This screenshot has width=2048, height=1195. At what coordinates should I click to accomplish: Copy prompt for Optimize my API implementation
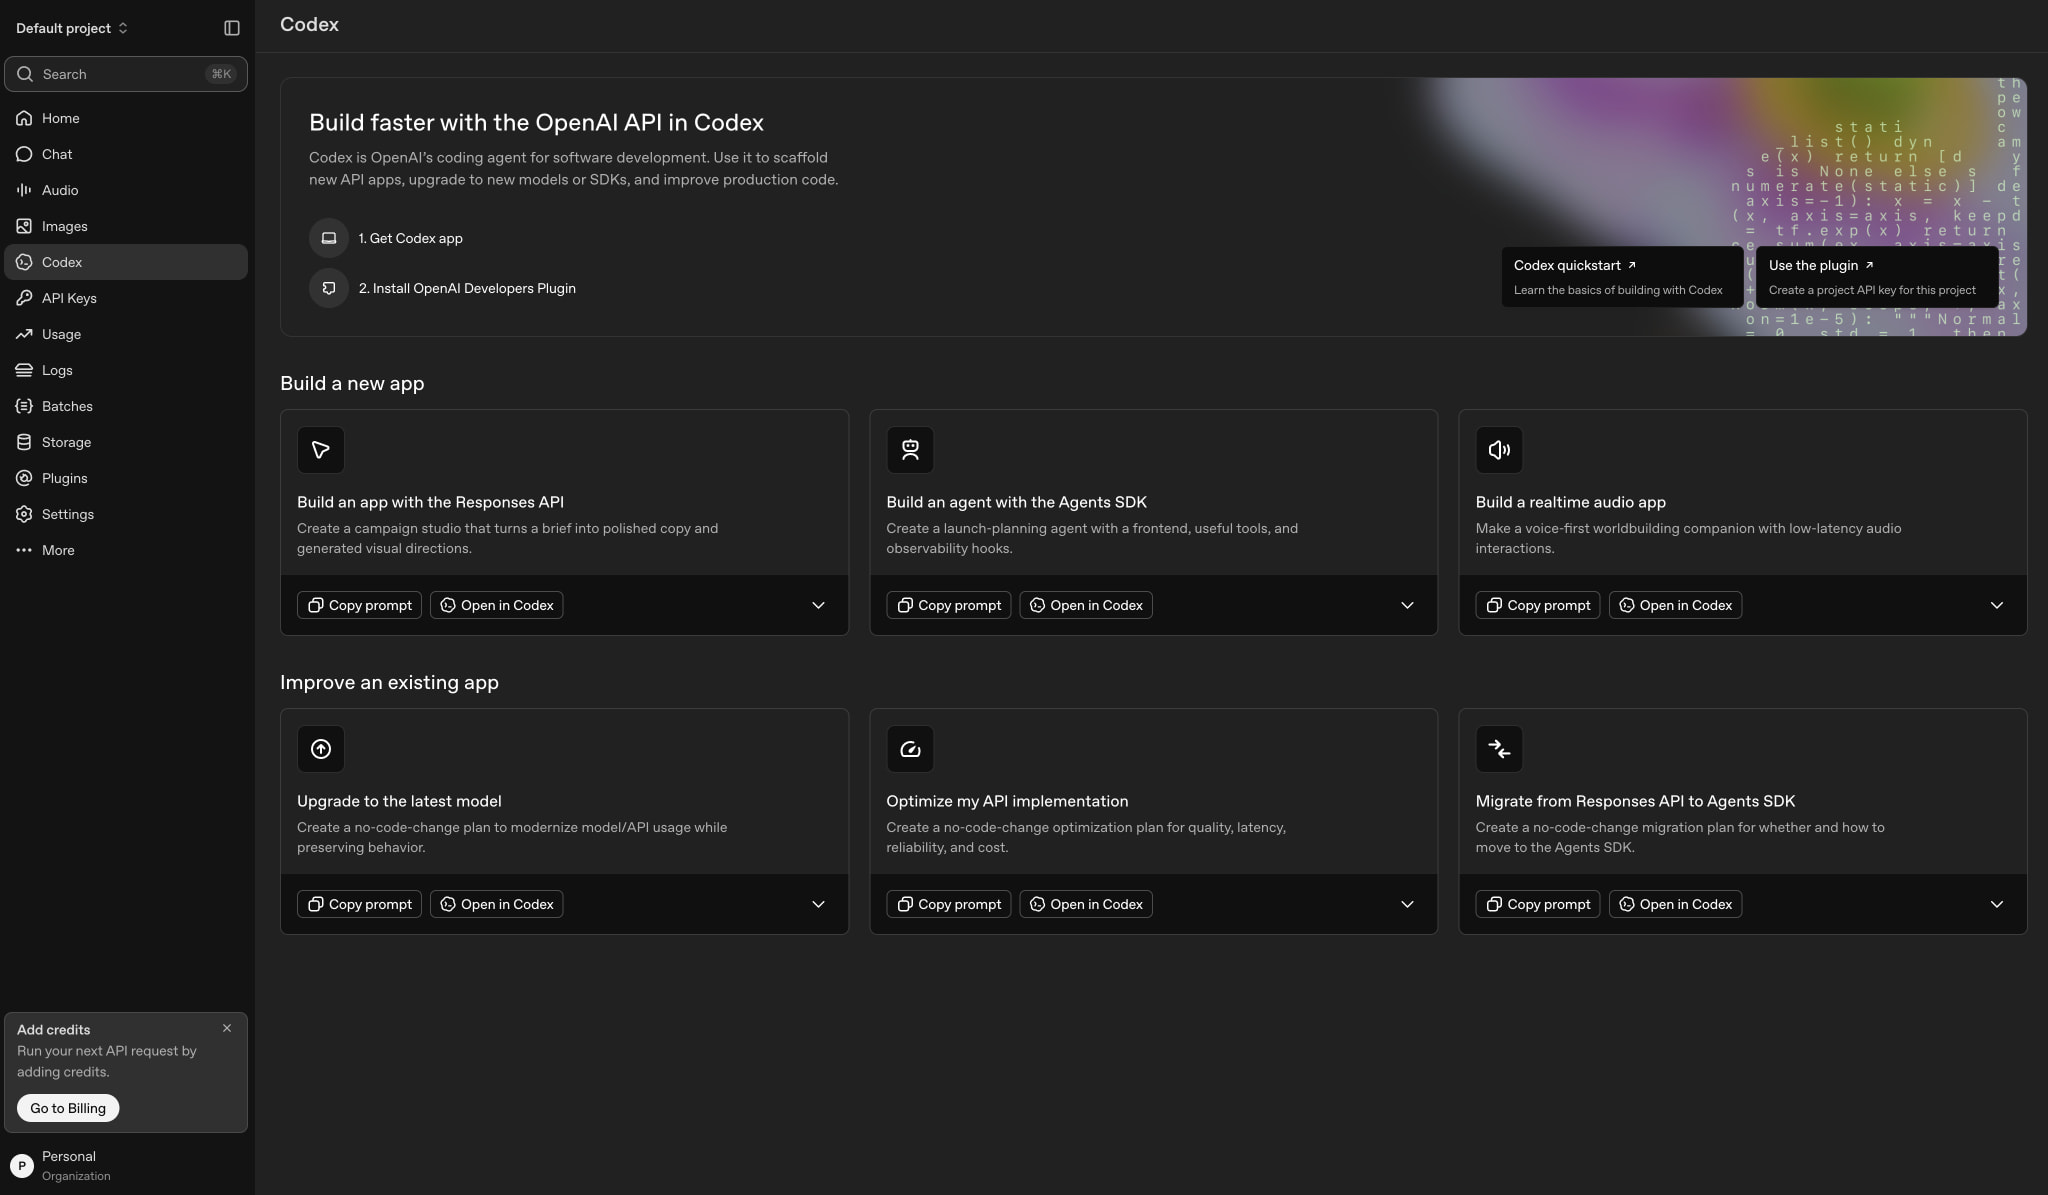tap(948, 904)
